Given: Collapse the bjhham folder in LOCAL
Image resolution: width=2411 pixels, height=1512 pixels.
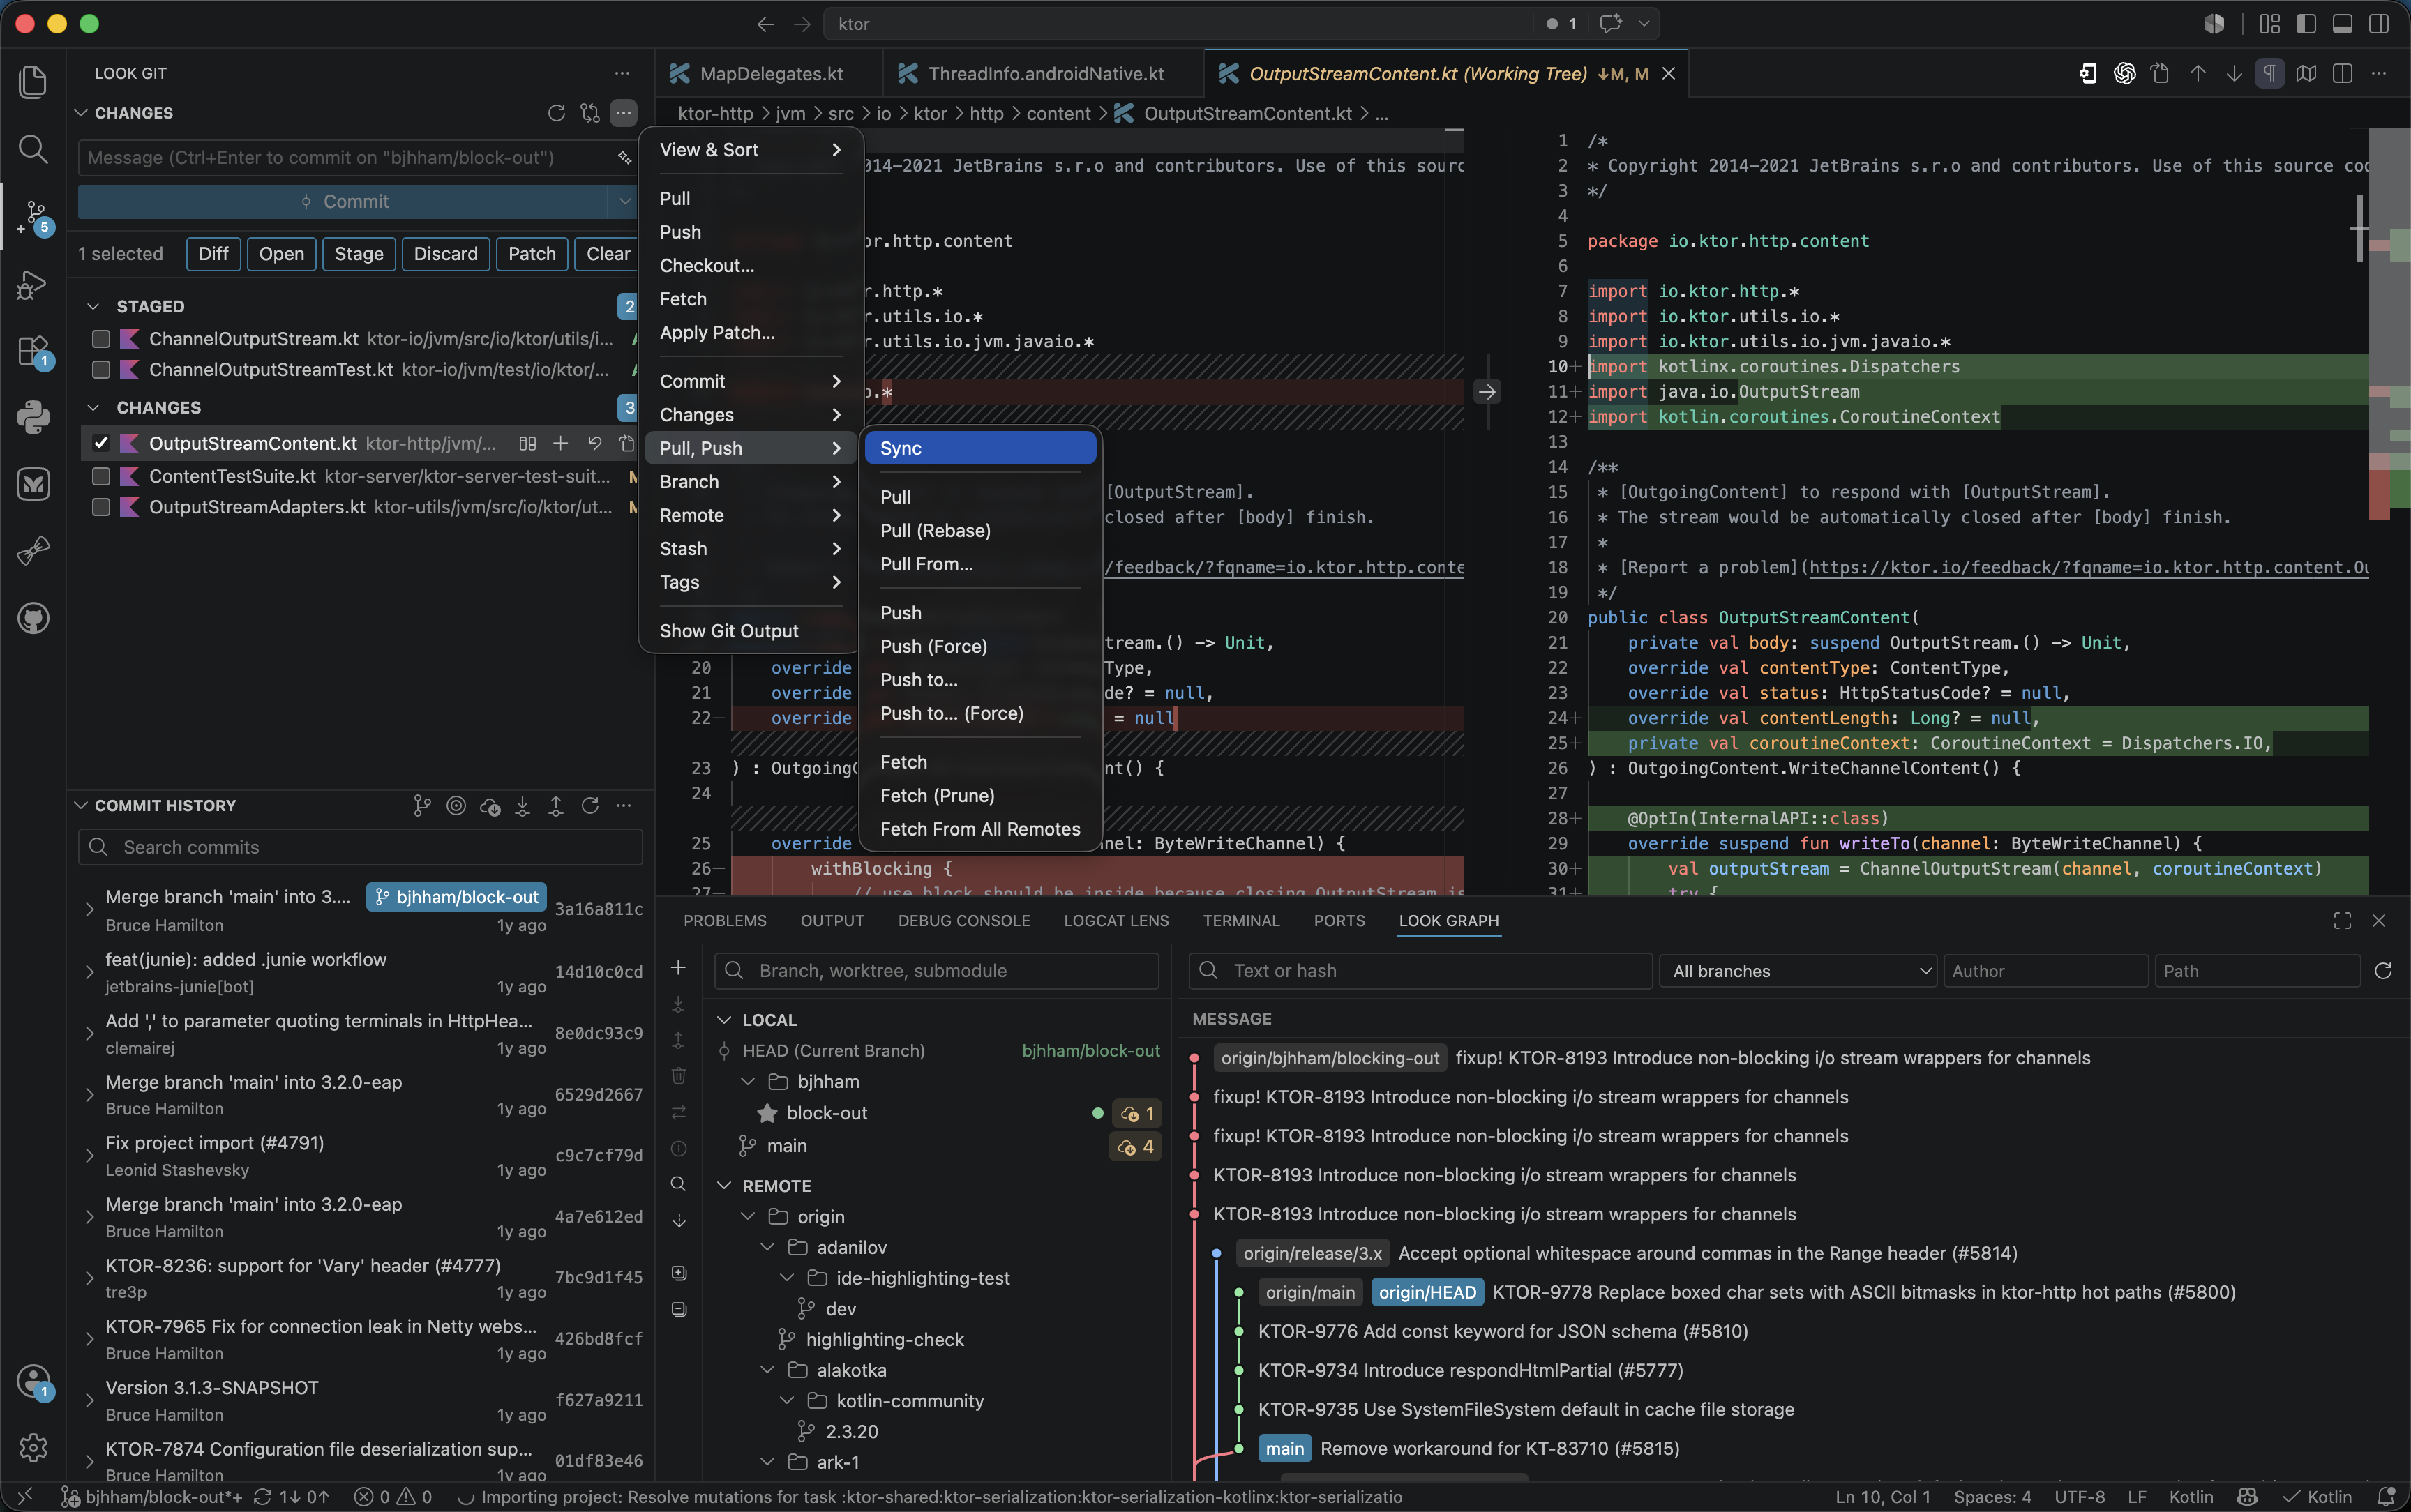Looking at the screenshot, I should [748, 1082].
